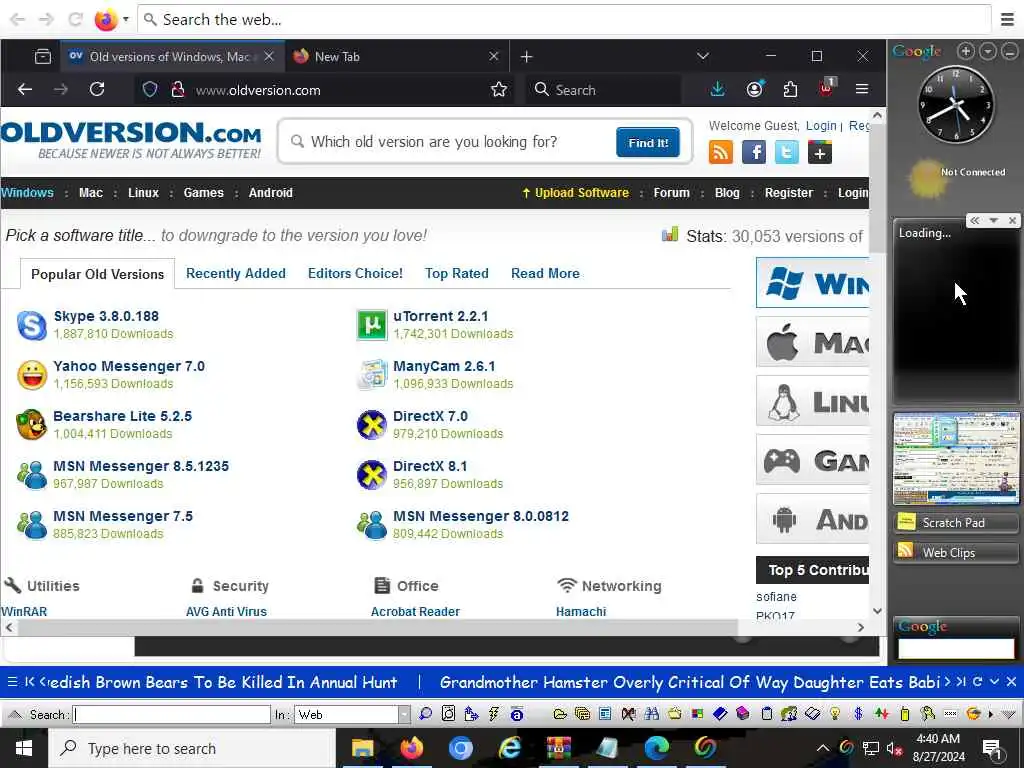The image size is (1024, 768).
Task: Collapse the Loading gadget with double arrows
Action: [974, 221]
